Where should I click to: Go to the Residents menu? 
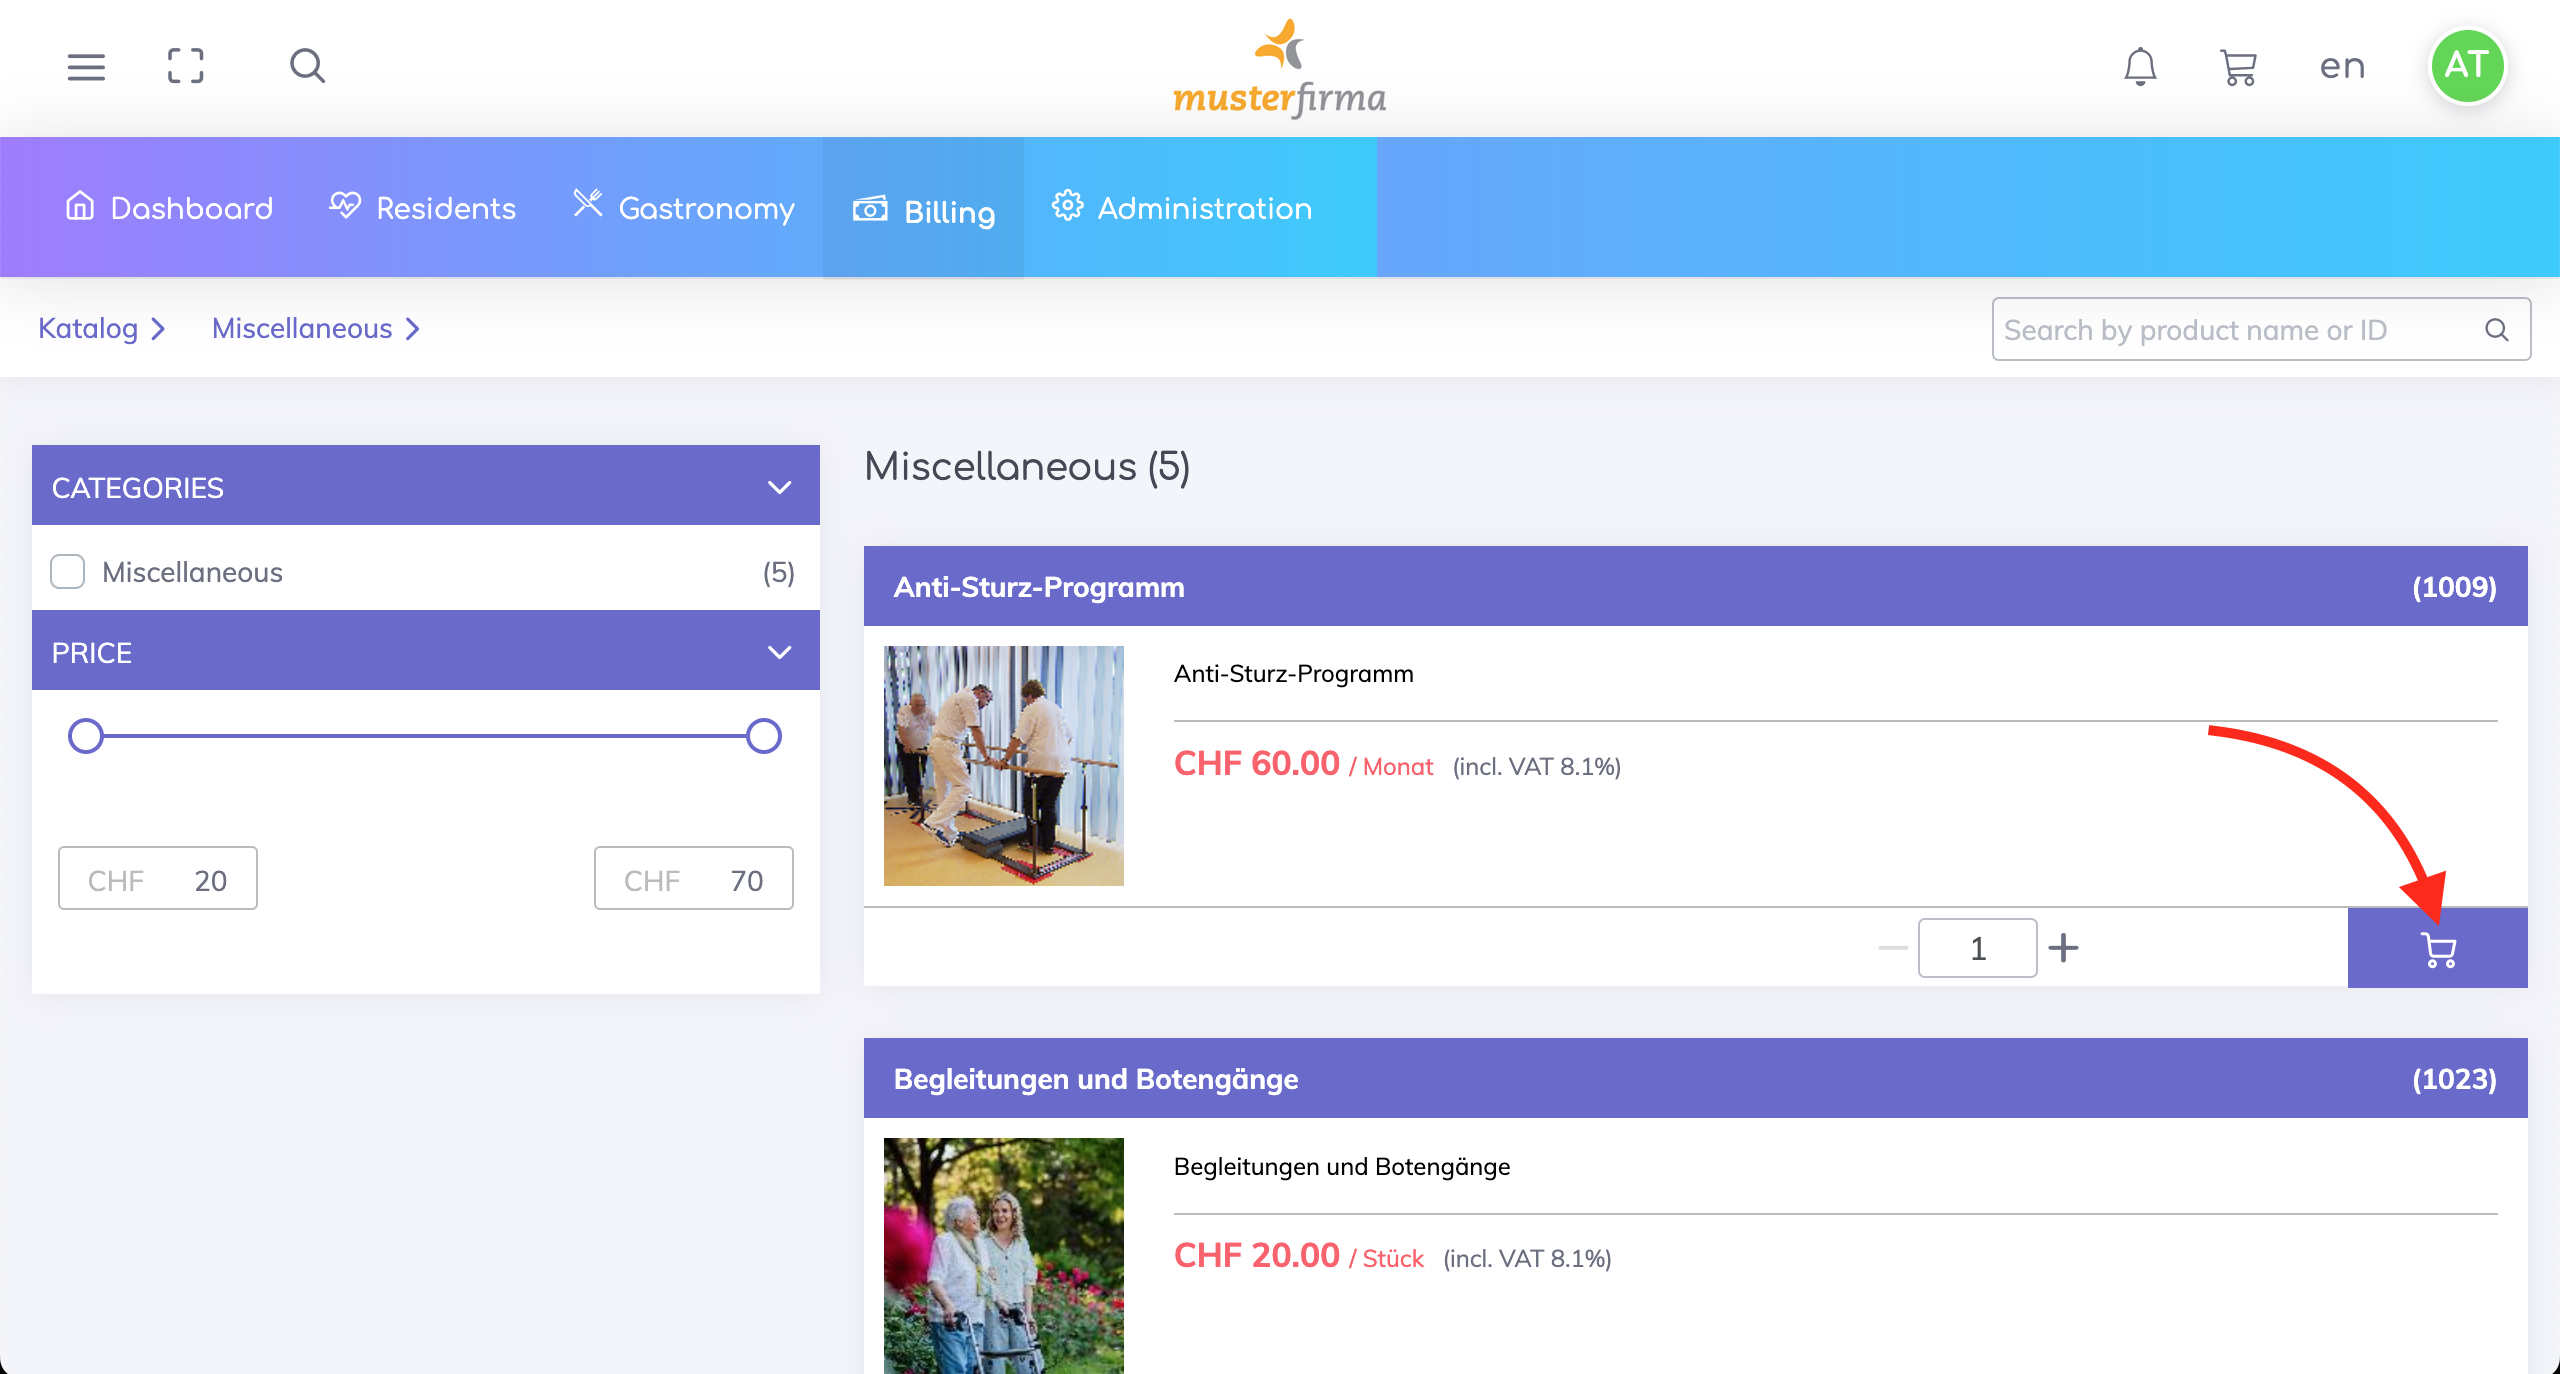(x=423, y=208)
